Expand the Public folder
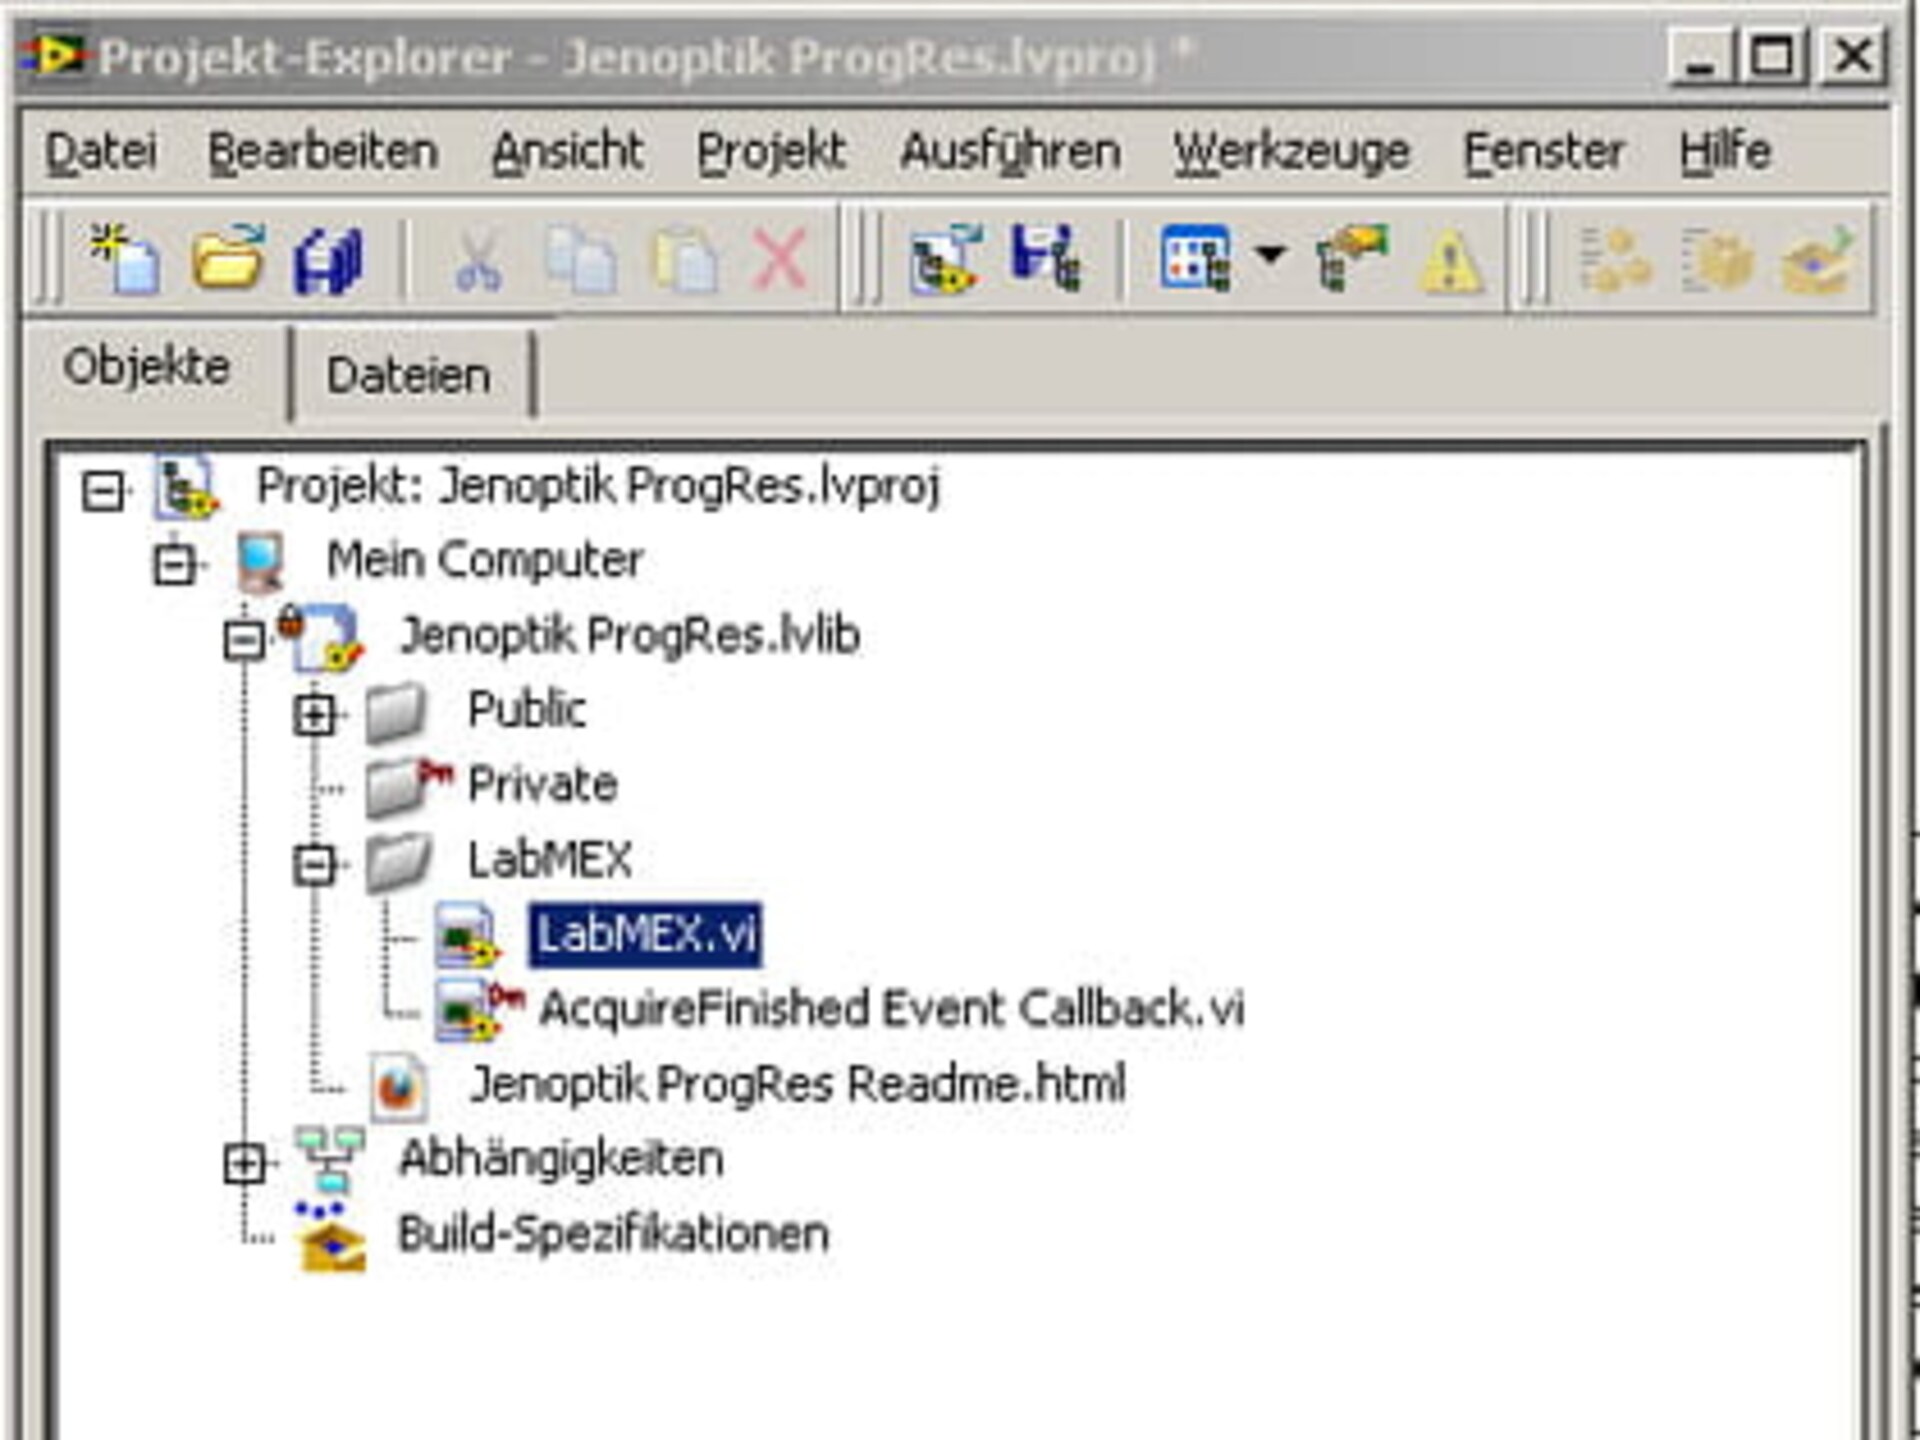1920x1440 pixels. [315, 714]
